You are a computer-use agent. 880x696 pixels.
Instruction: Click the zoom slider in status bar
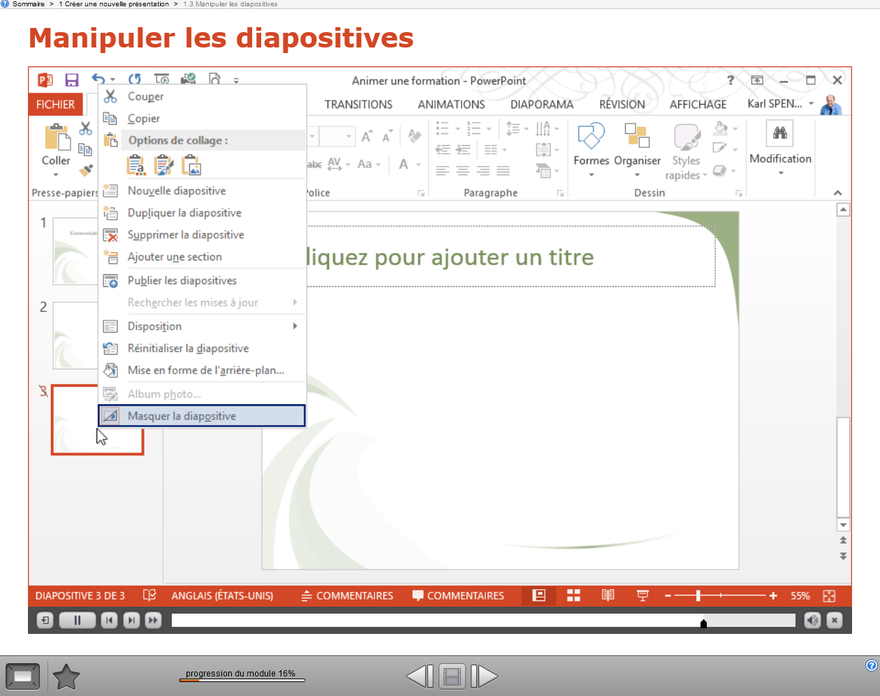click(698, 595)
